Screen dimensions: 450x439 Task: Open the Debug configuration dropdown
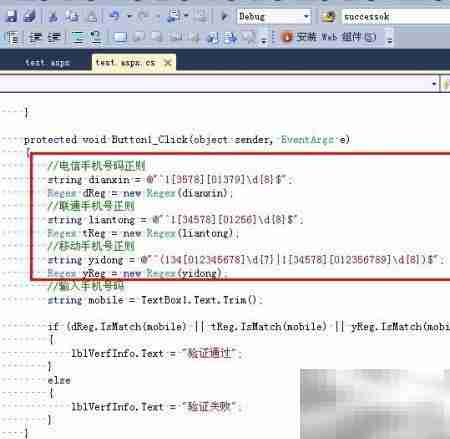tap(306, 16)
